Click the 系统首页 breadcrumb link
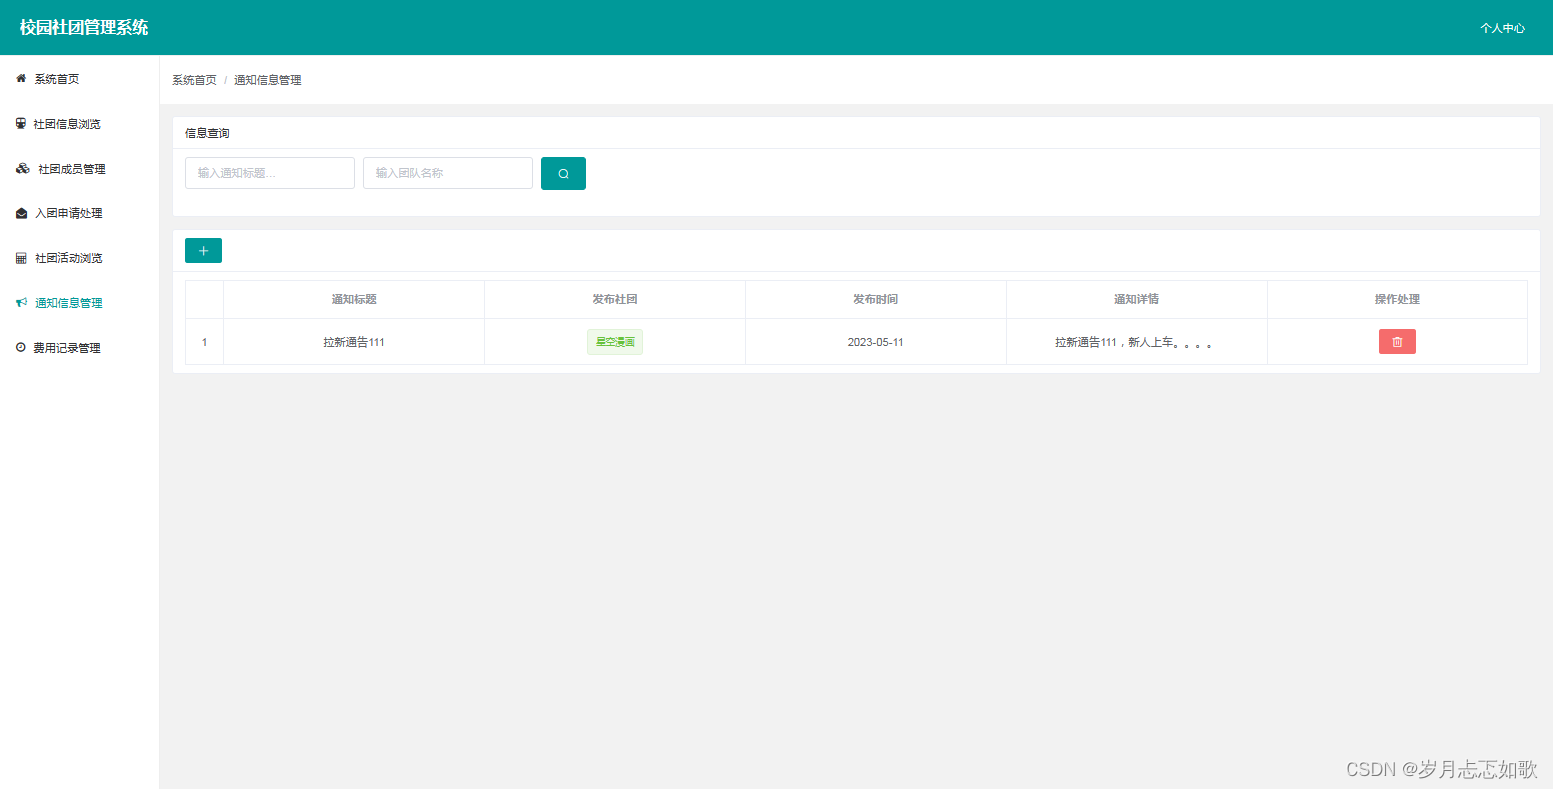The height and width of the screenshot is (789, 1553). pyautogui.click(x=194, y=80)
